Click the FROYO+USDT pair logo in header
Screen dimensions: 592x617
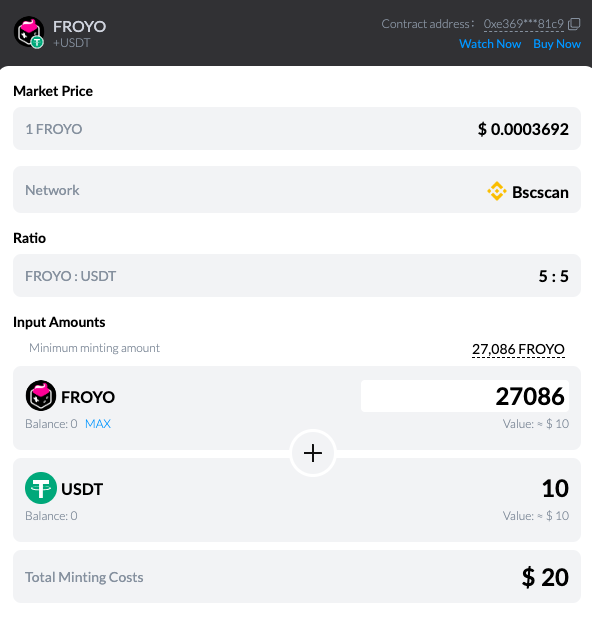coord(29,32)
